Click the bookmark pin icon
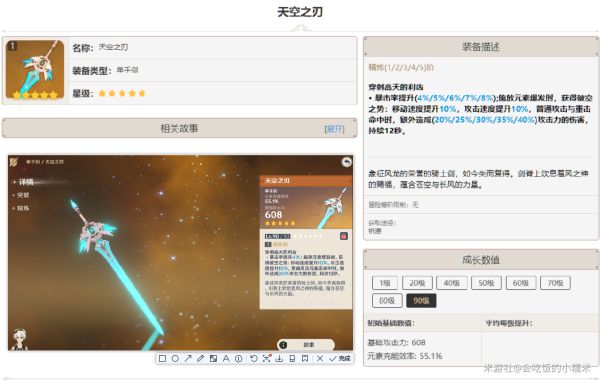The image size is (600, 382). (x=305, y=359)
